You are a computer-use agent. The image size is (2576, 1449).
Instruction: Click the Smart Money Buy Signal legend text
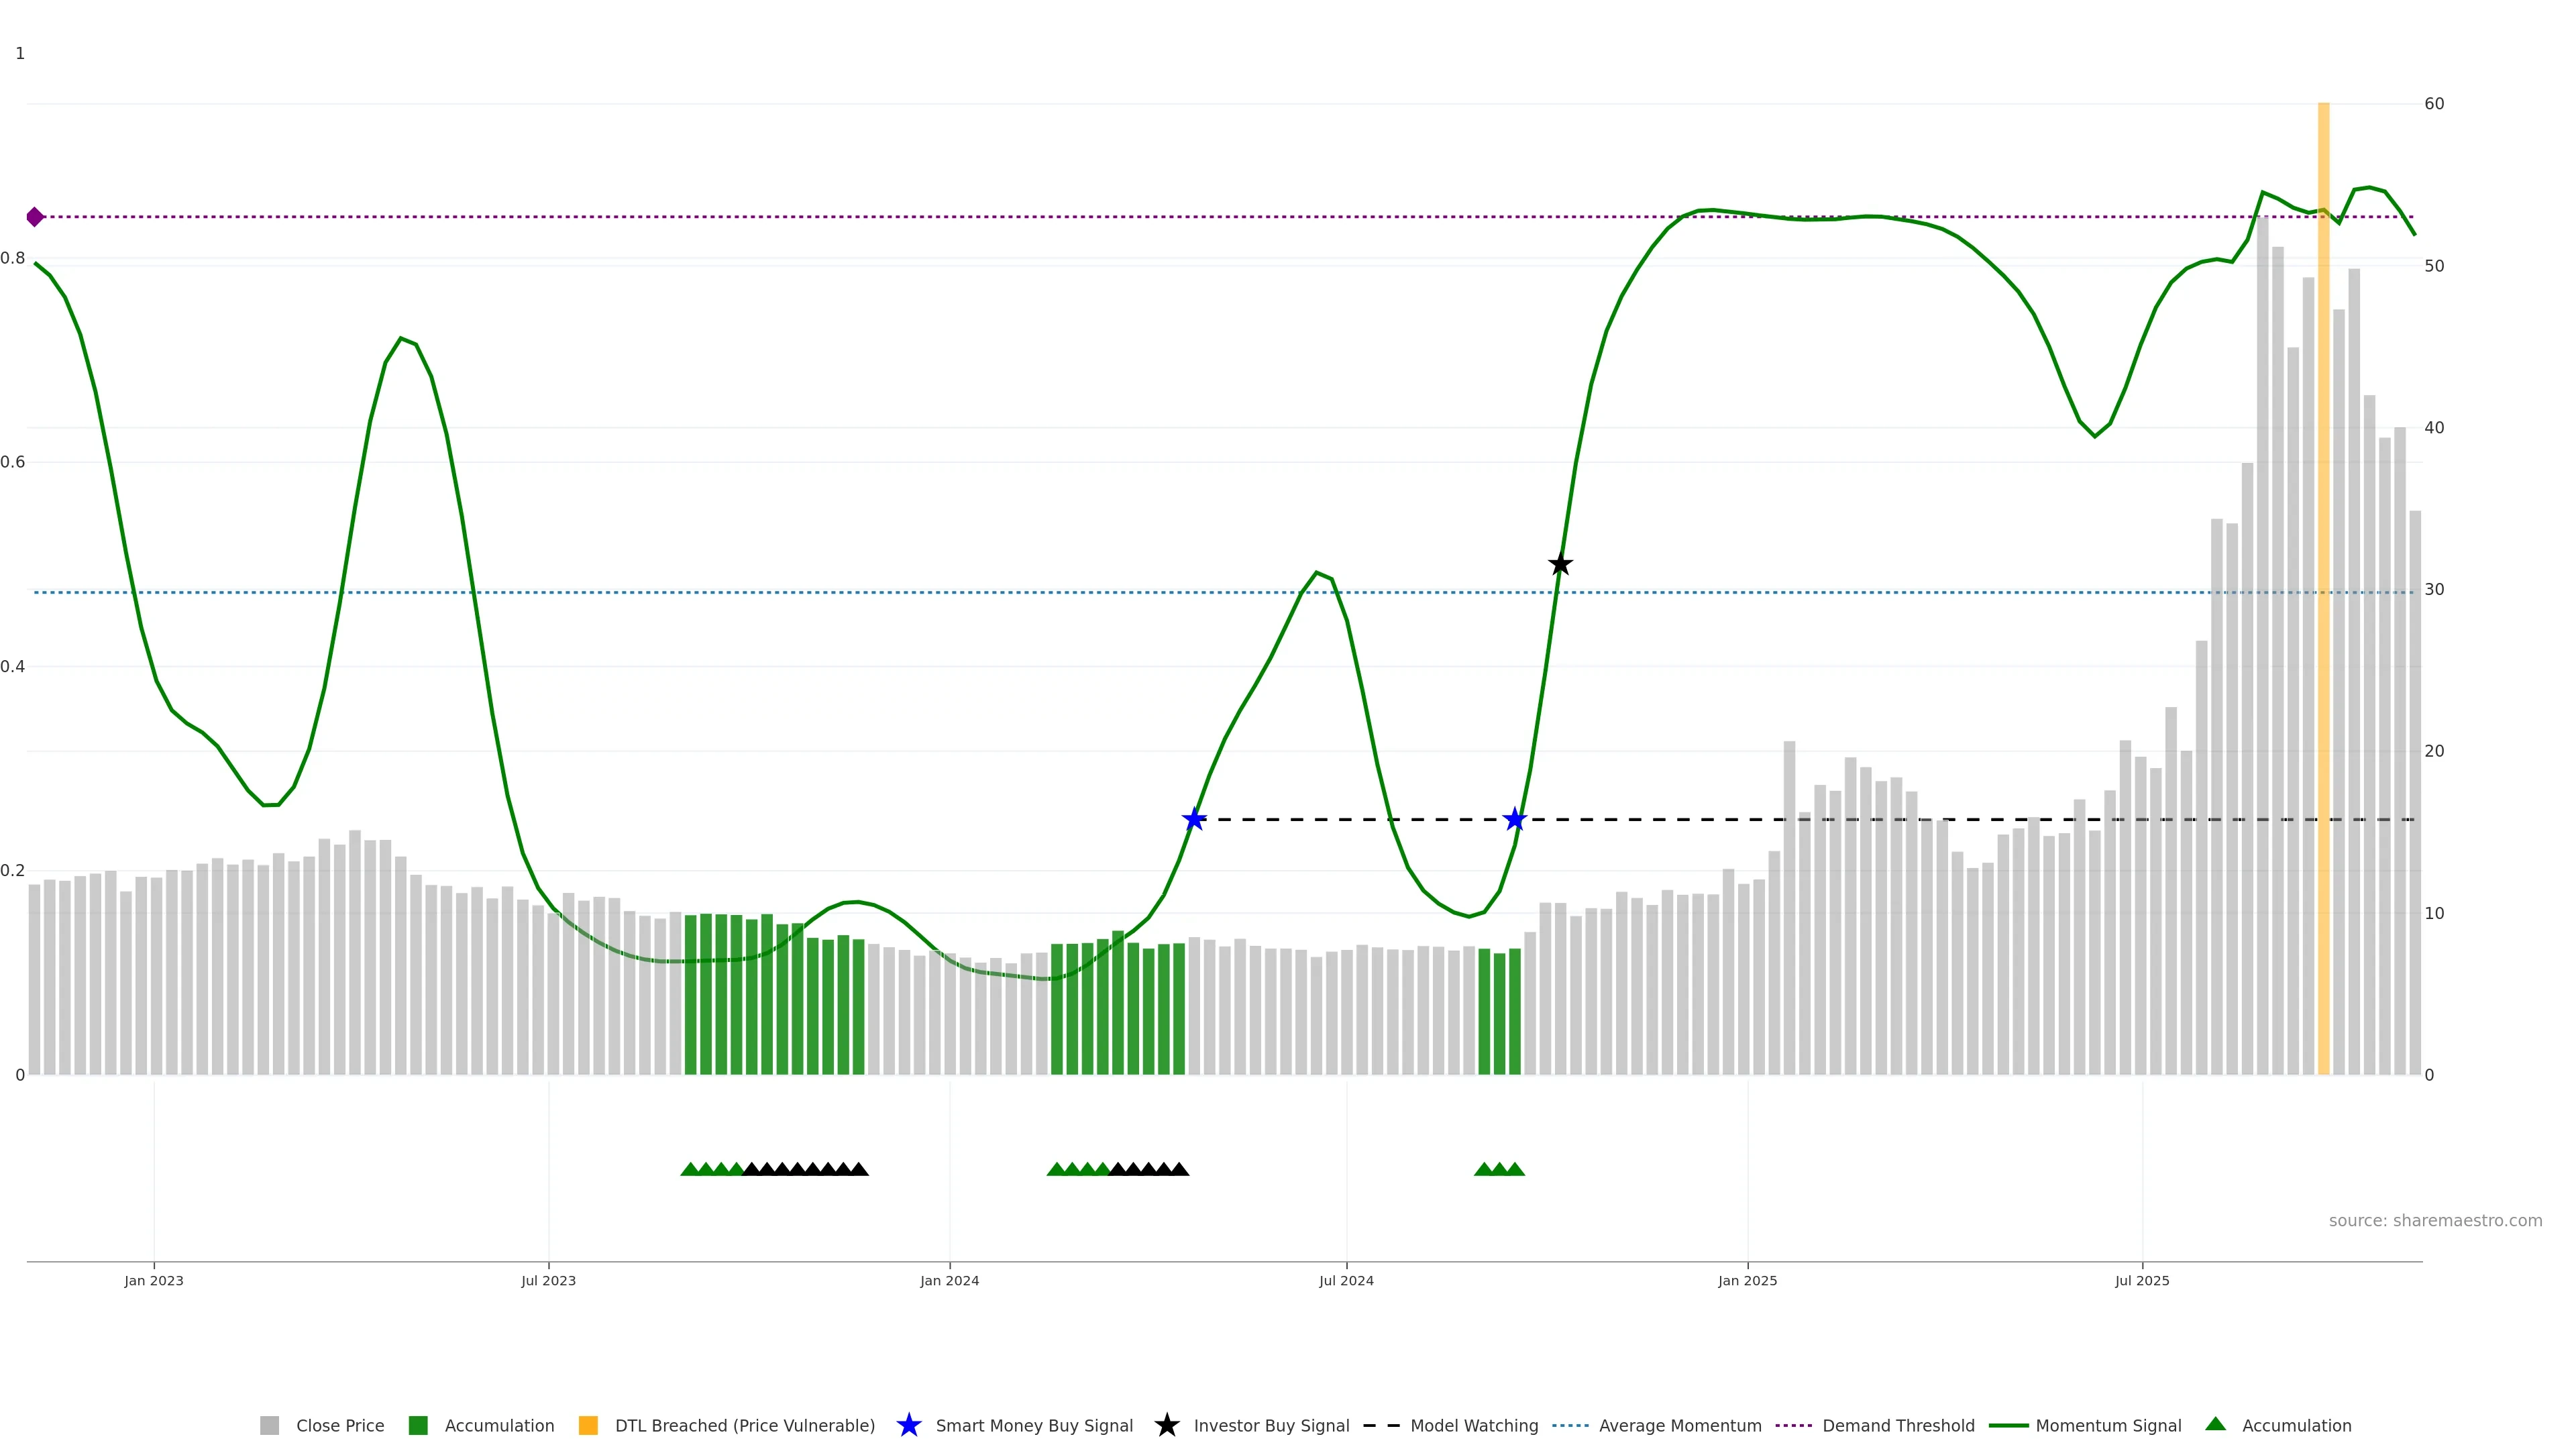coord(1034,1425)
